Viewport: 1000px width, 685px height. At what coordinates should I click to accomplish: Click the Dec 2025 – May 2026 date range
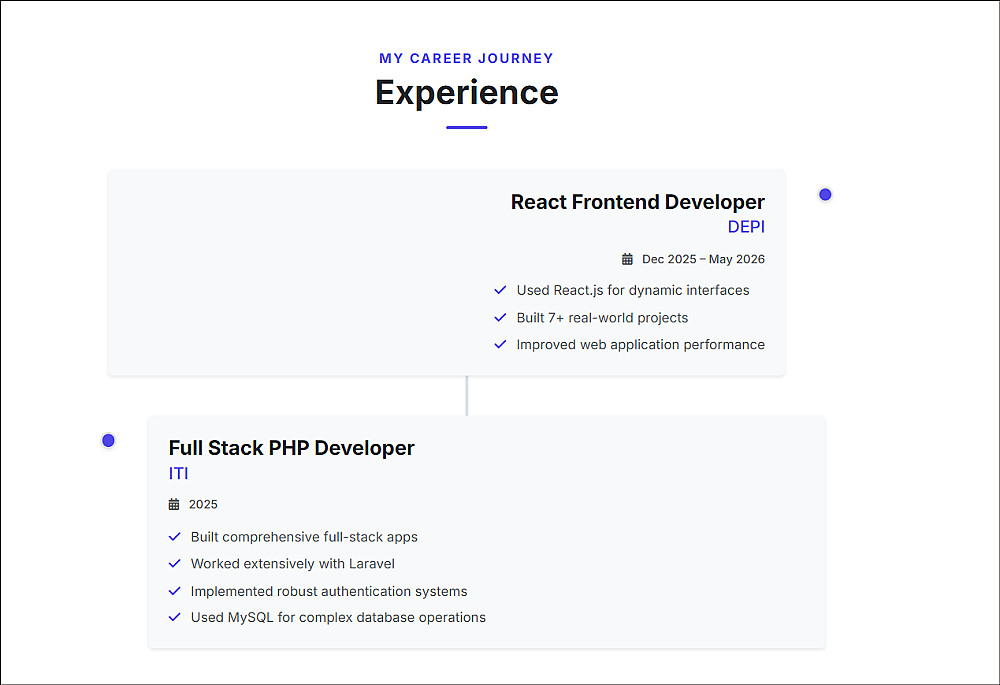(703, 259)
